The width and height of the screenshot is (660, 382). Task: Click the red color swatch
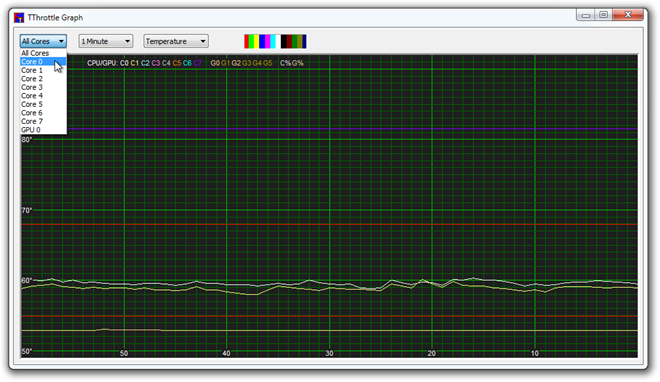pos(247,41)
